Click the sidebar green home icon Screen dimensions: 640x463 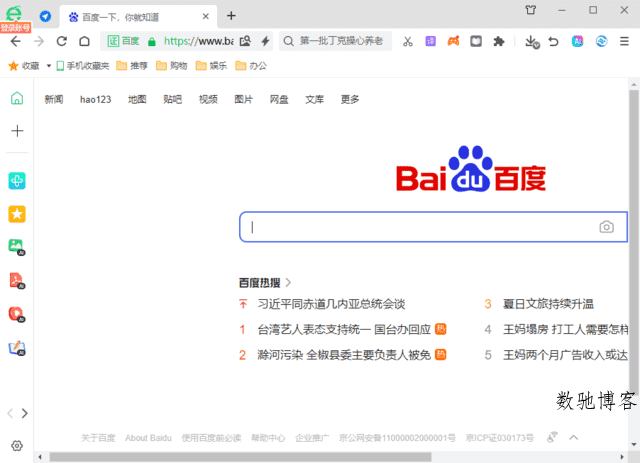17,98
